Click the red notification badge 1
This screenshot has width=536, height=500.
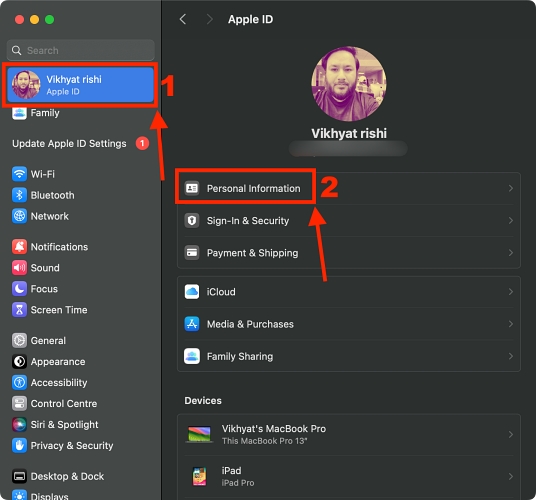point(142,144)
